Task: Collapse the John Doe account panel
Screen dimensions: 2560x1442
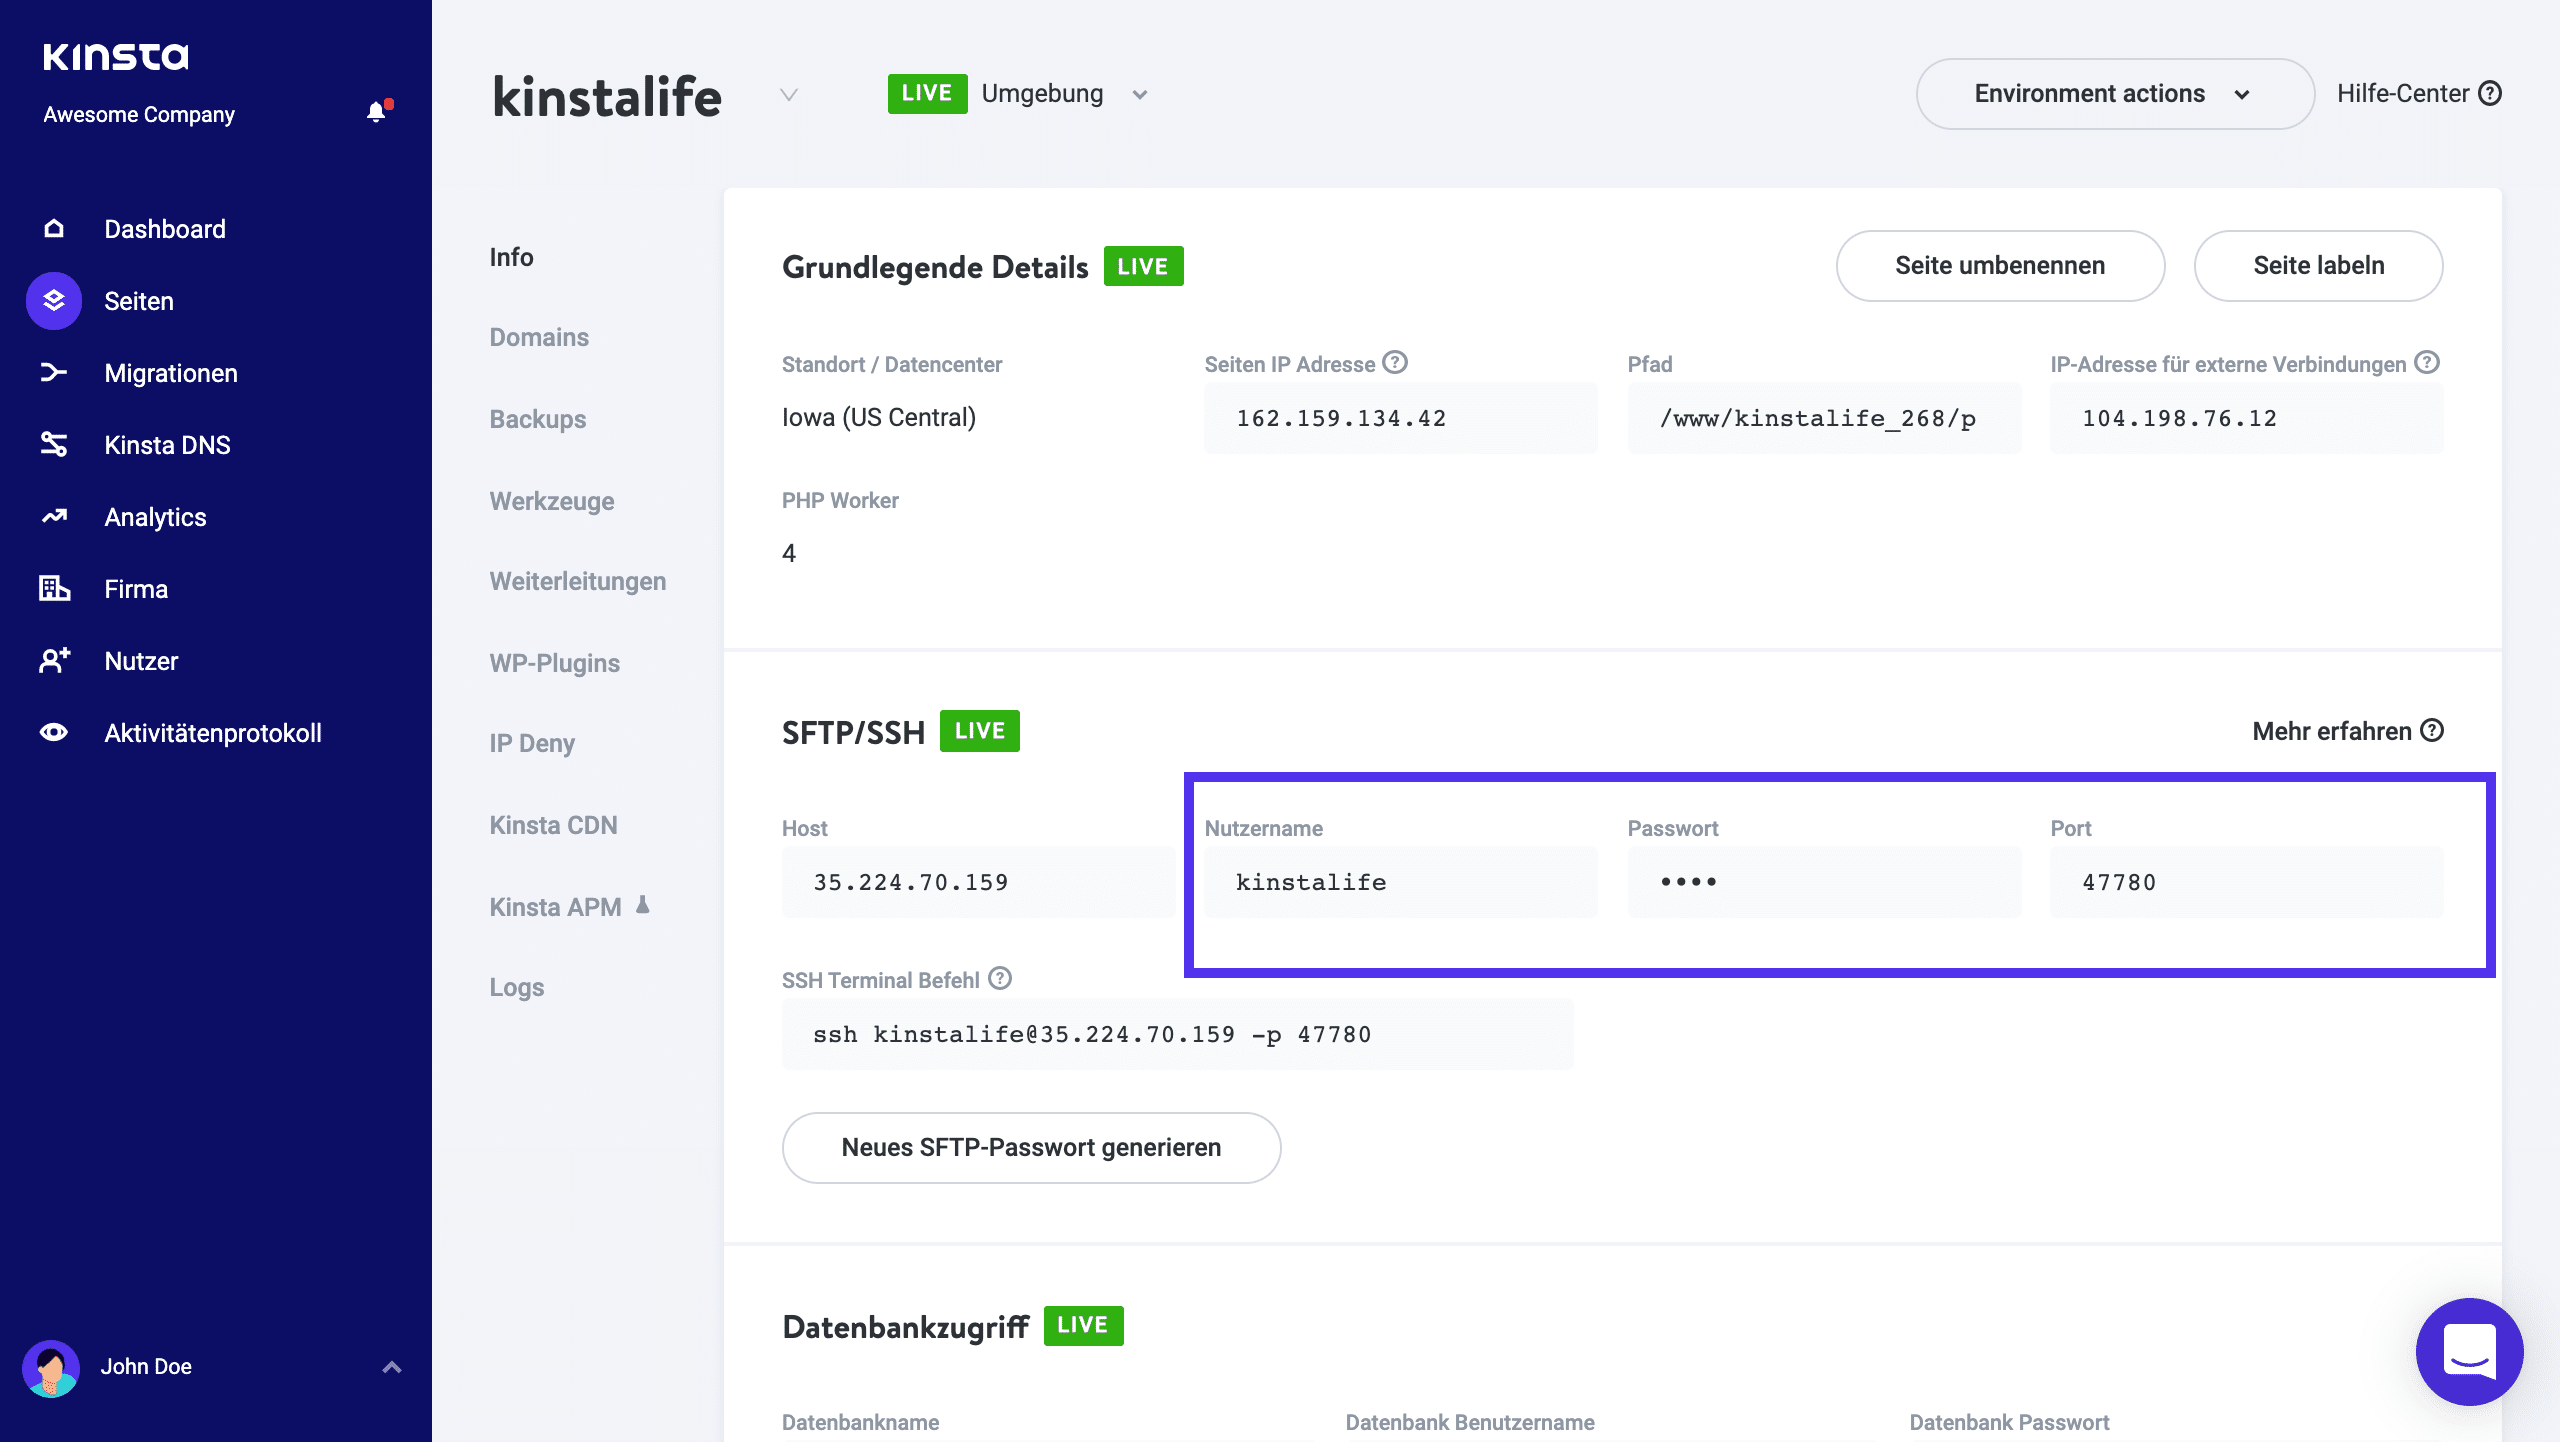Action: pos(390,1366)
